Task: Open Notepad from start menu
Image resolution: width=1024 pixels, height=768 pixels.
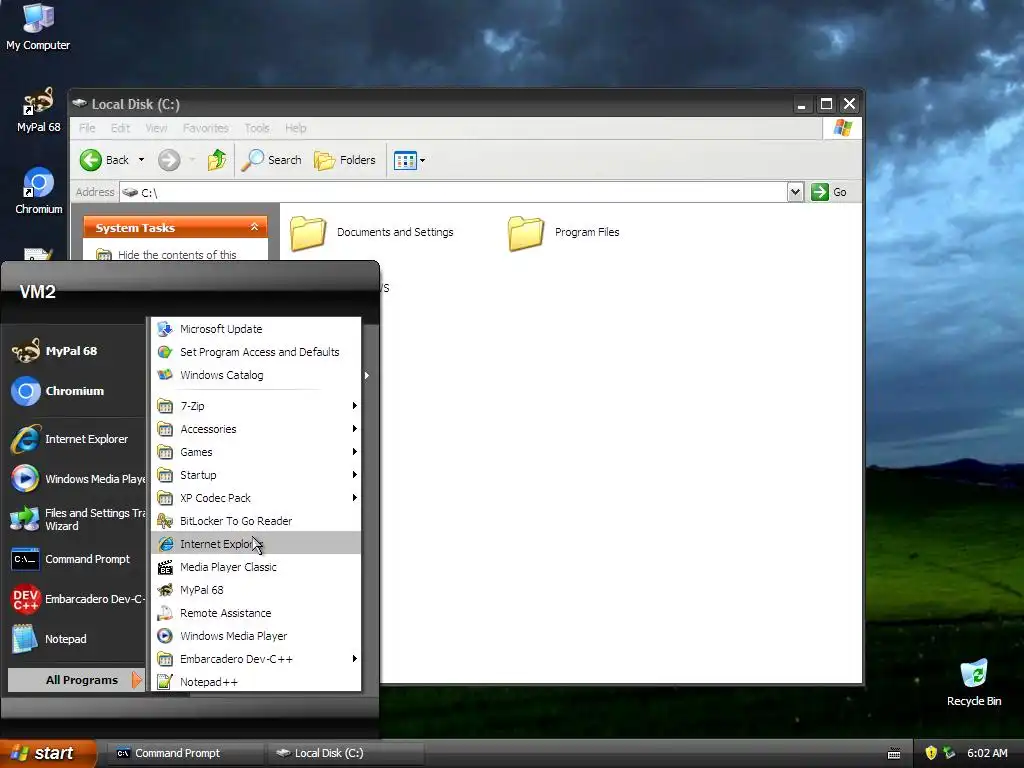Action: [75, 639]
